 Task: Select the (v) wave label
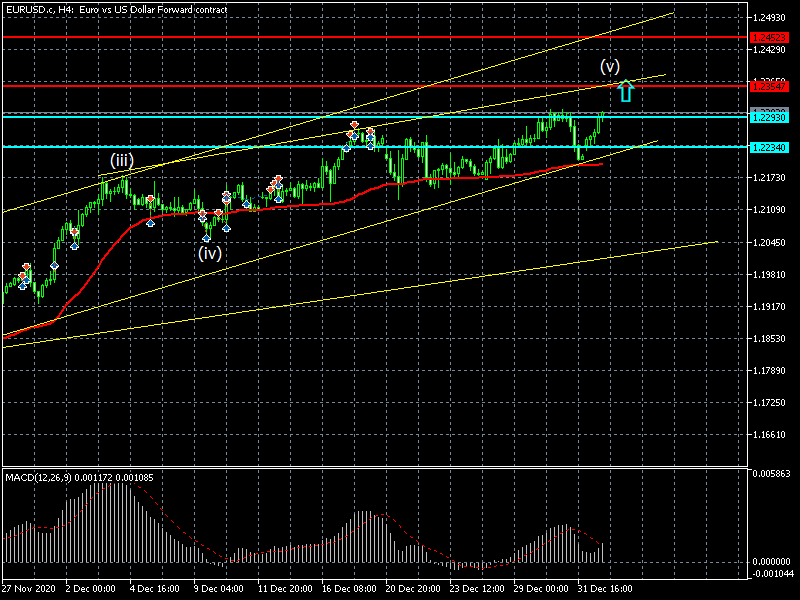click(610, 67)
